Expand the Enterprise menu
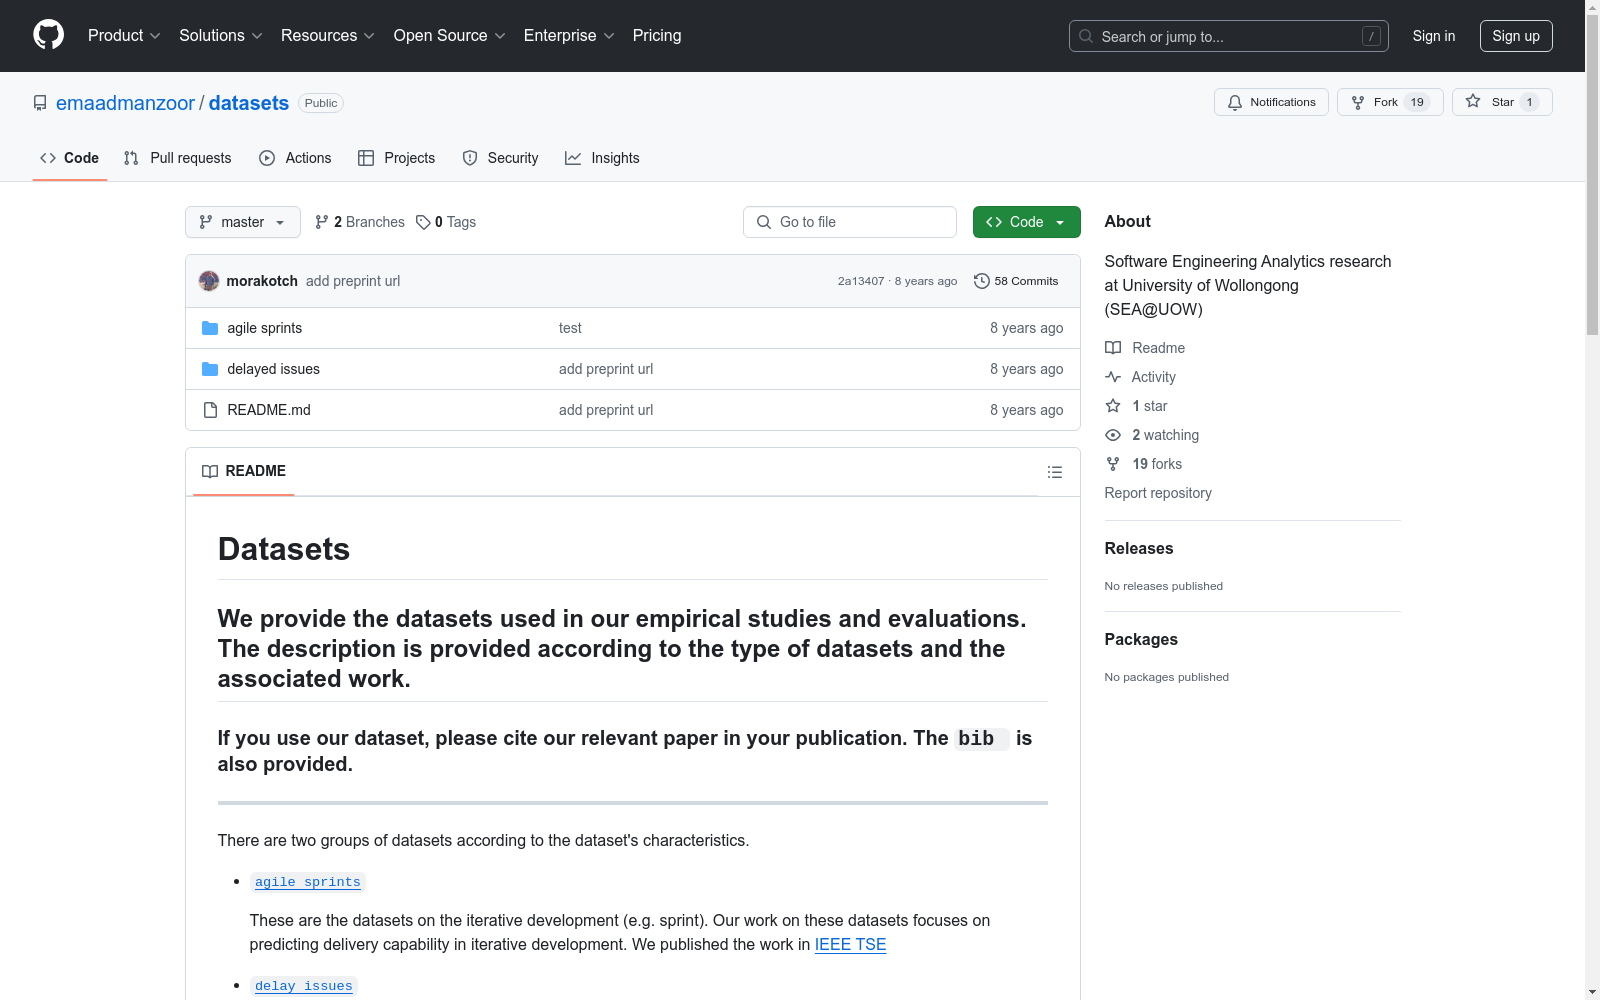The width and height of the screenshot is (1600, 1000). click(x=569, y=36)
